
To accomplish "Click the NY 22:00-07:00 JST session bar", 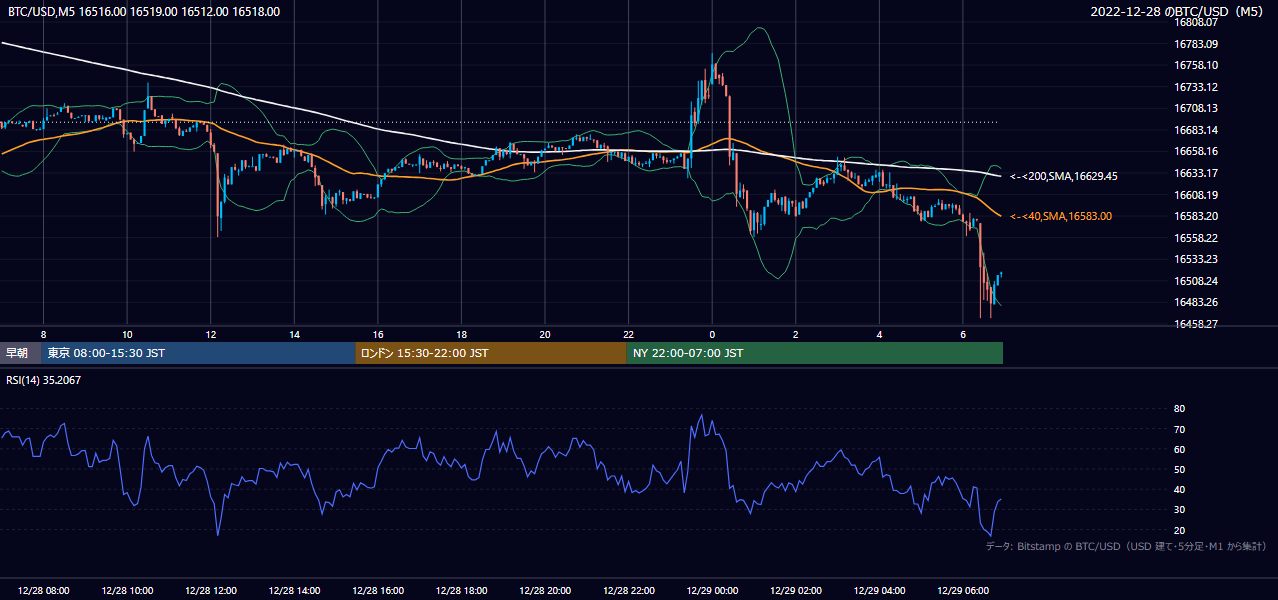I will point(815,353).
